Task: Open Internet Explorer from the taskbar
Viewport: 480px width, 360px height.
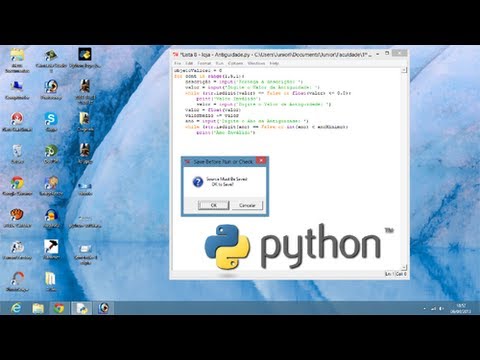Action: (x=16, y=308)
